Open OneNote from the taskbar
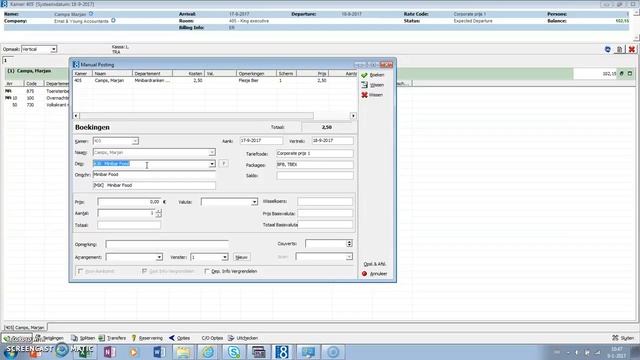Image resolution: width=640 pixels, height=360 pixels. pyautogui.click(x=109, y=352)
